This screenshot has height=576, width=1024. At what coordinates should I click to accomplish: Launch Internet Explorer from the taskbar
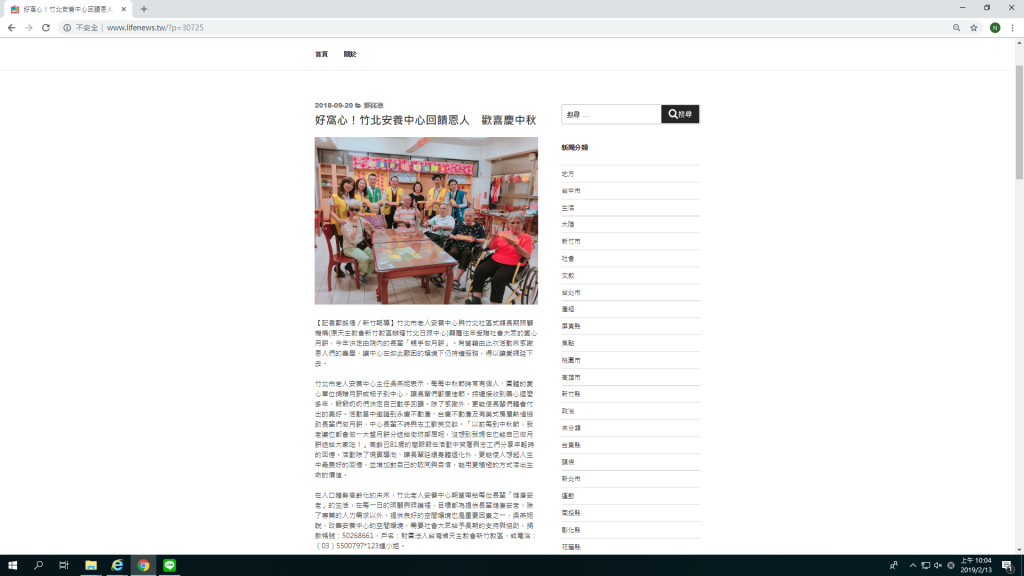(x=117, y=565)
